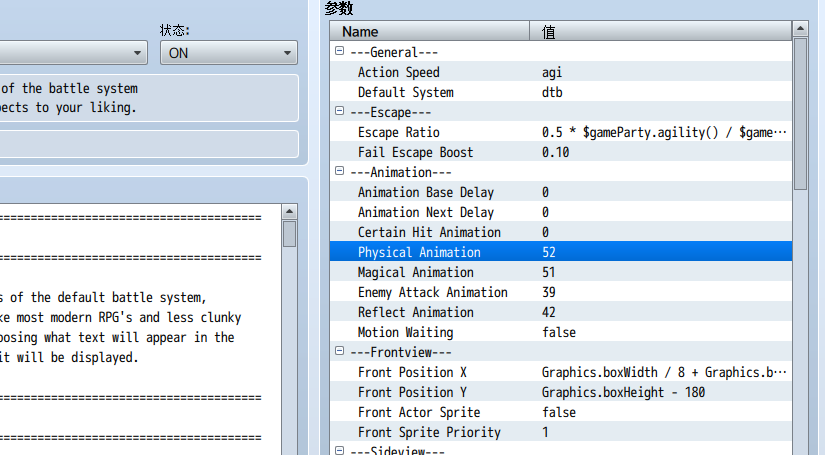Select the Front Position X row

click(x=561, y=372)
